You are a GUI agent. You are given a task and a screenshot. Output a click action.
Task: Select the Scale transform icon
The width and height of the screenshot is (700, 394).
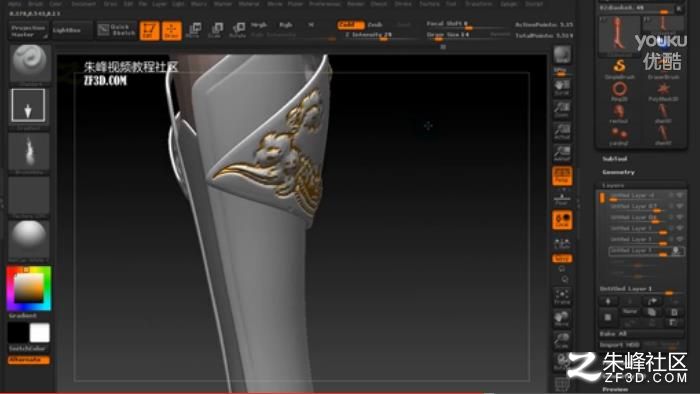[216, 30]
